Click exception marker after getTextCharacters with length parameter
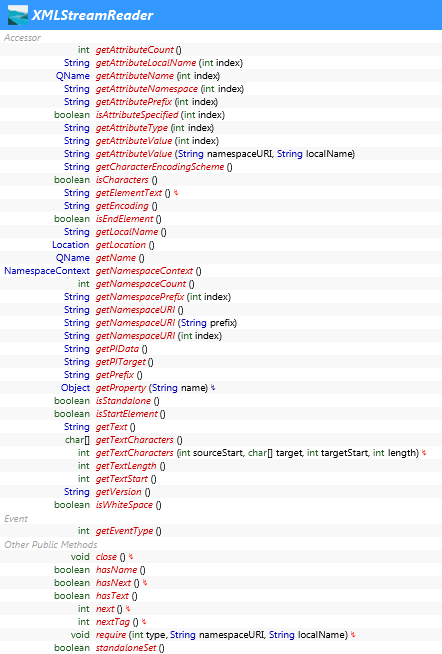 coord(424,452)
